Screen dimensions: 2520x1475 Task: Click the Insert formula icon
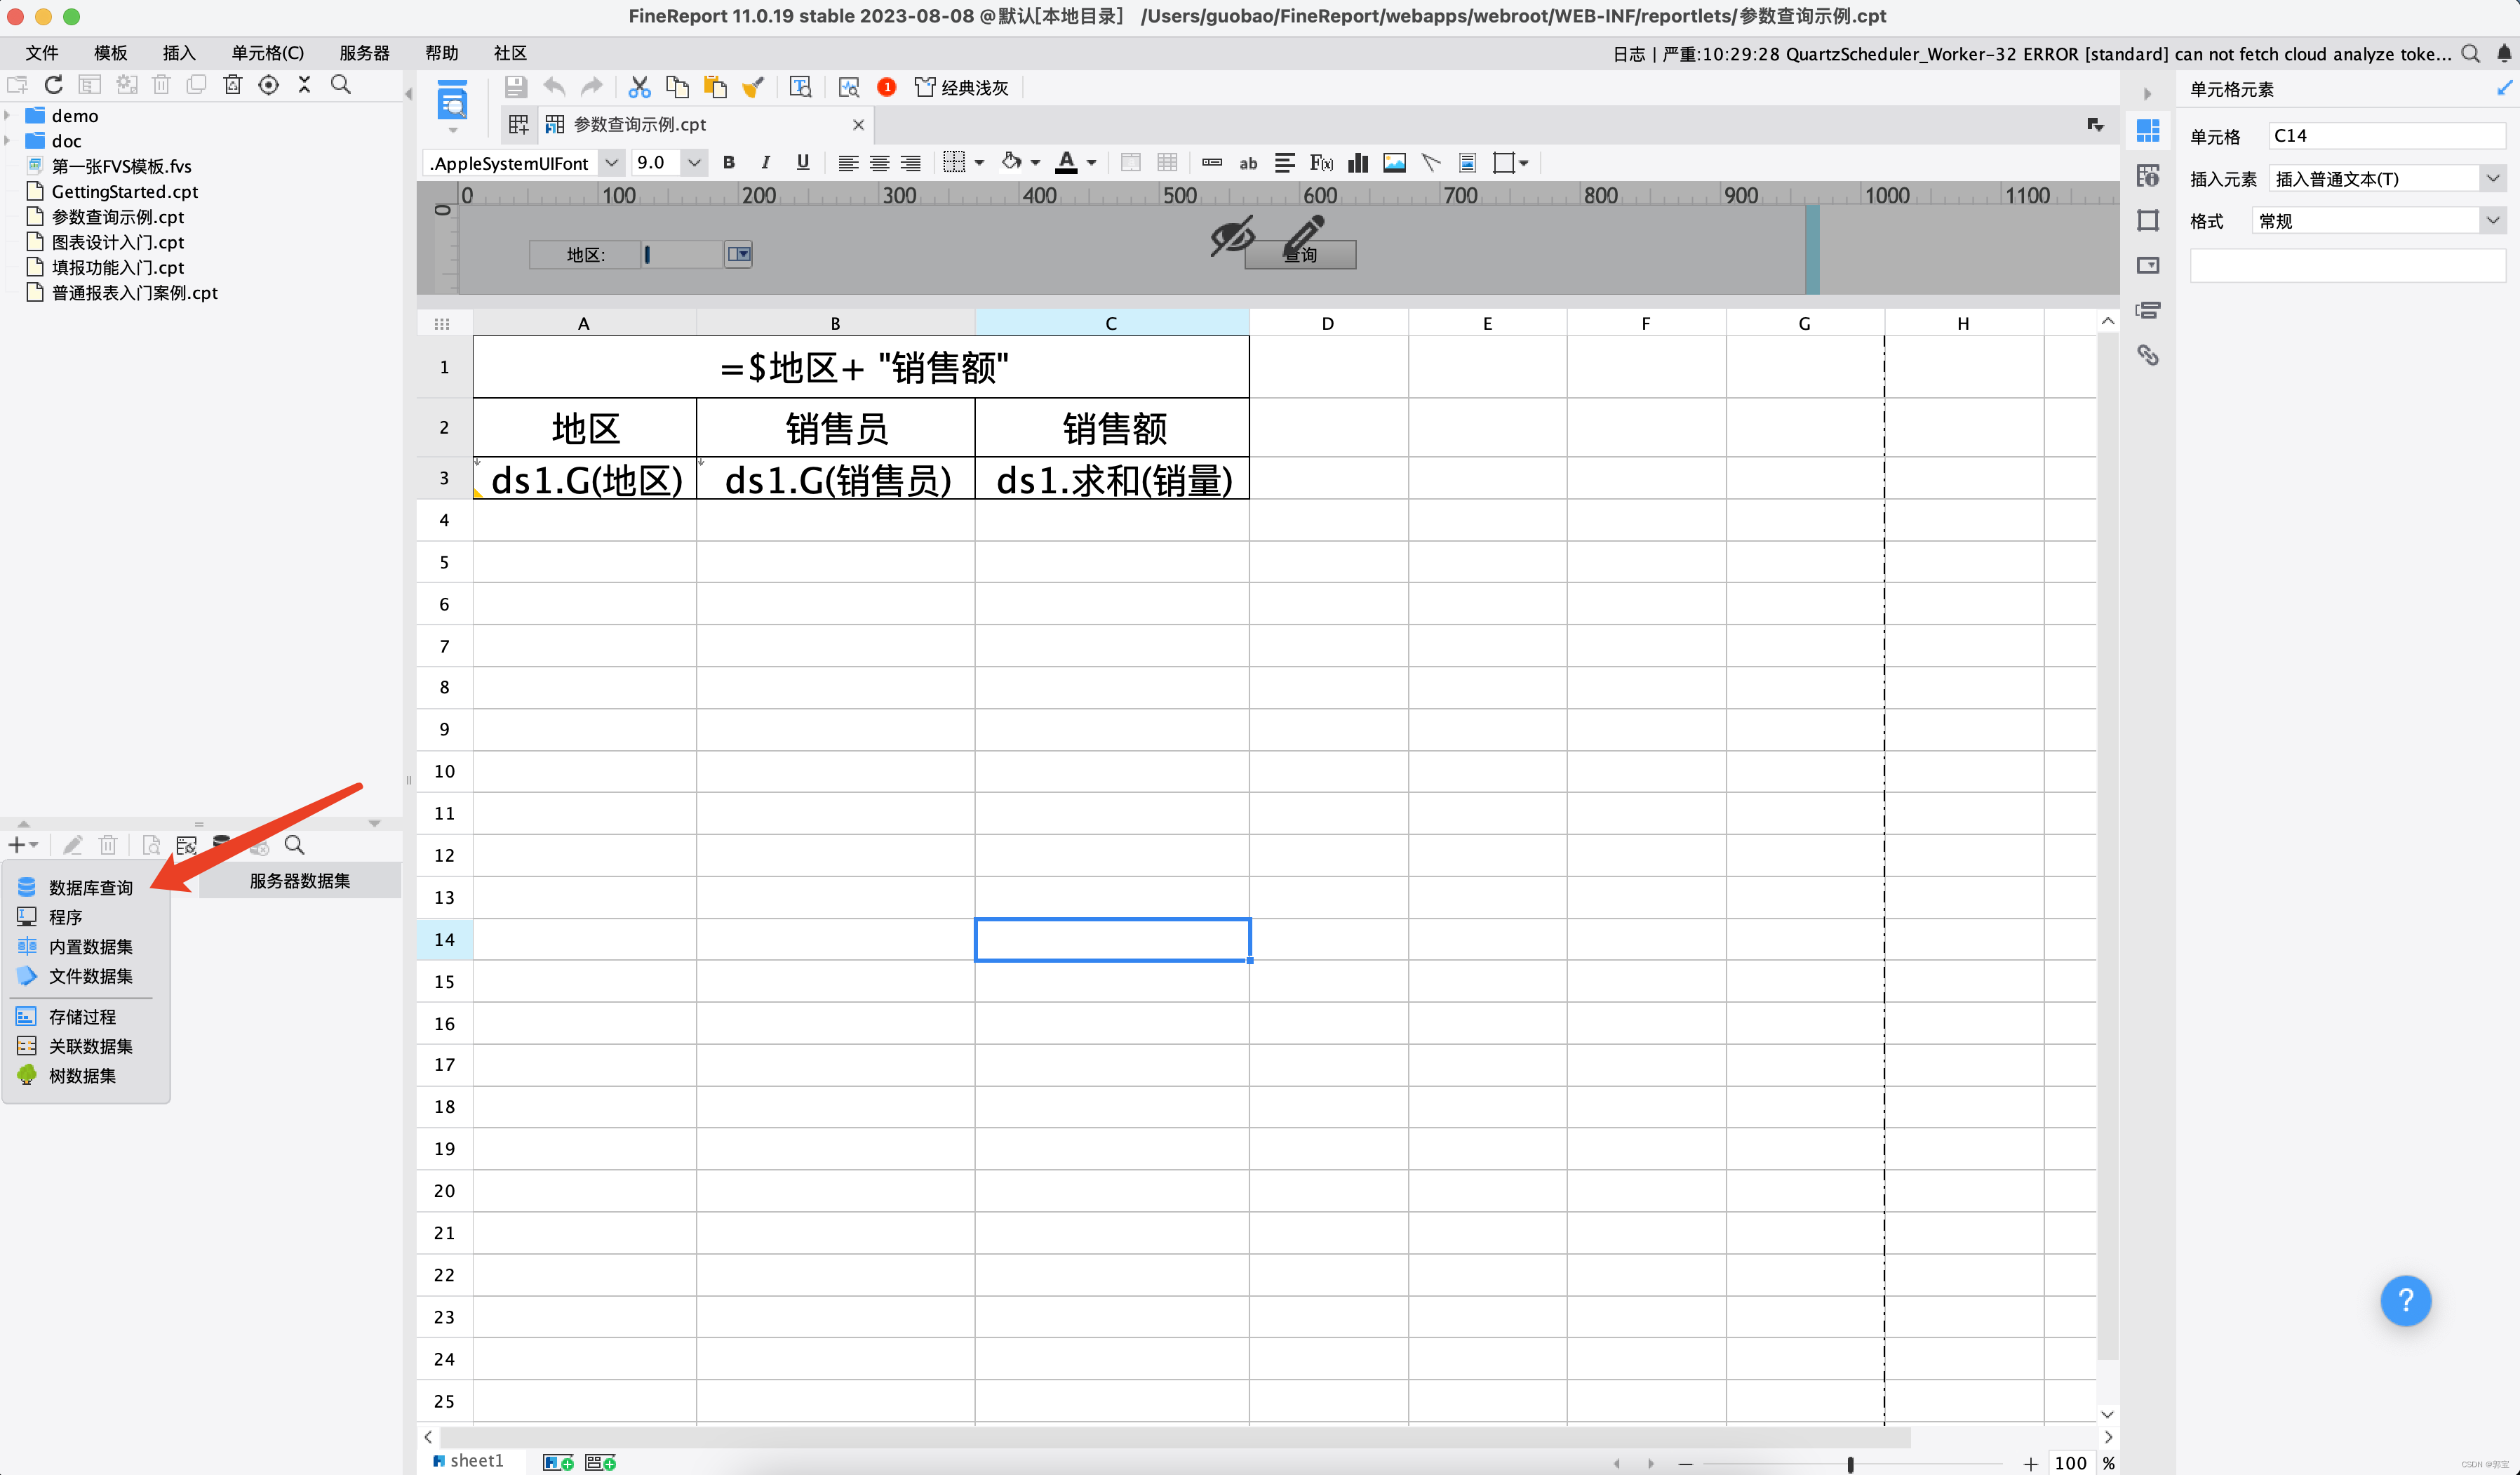coord(1320,163)
